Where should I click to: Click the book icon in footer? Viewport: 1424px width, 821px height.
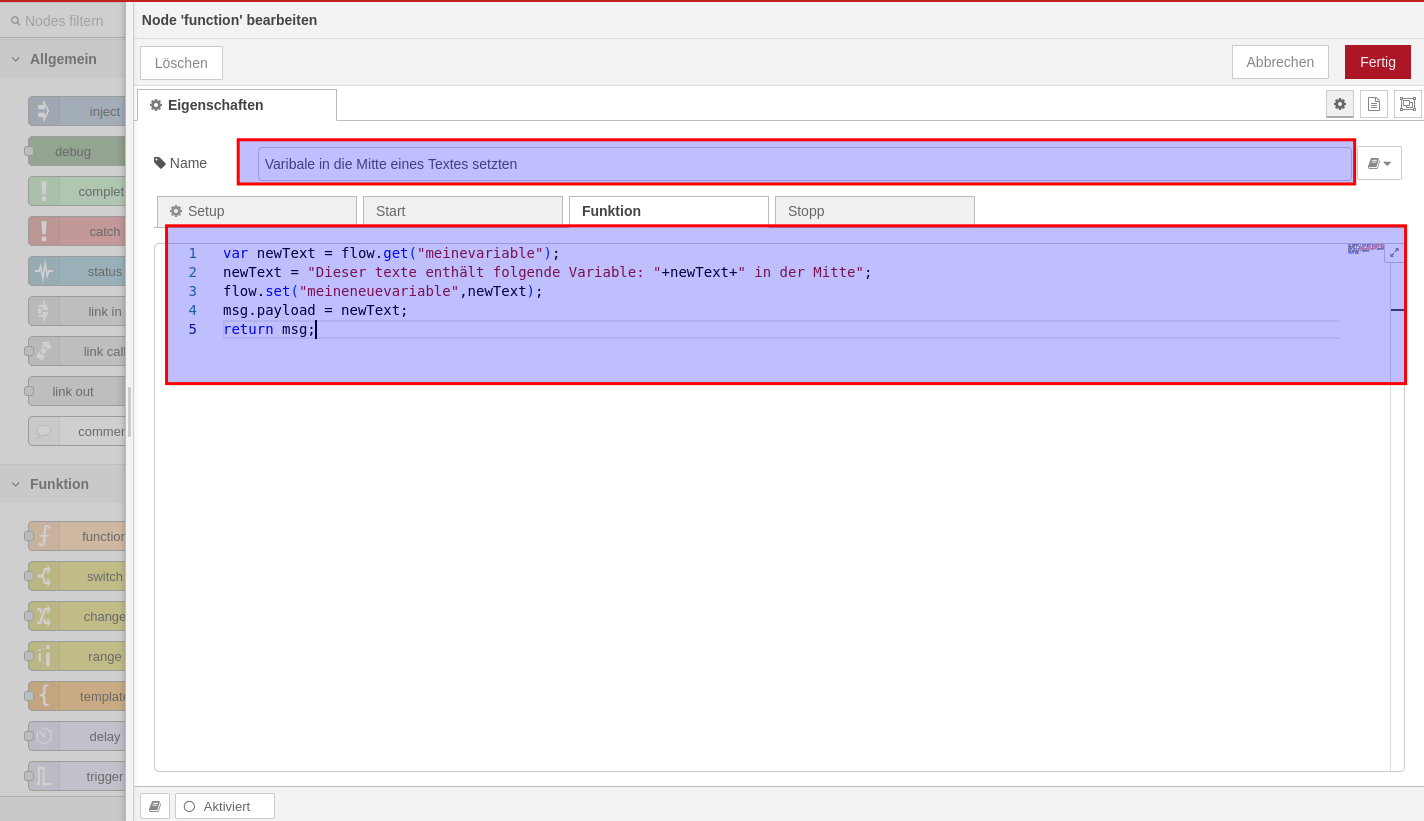click(155, 806)
